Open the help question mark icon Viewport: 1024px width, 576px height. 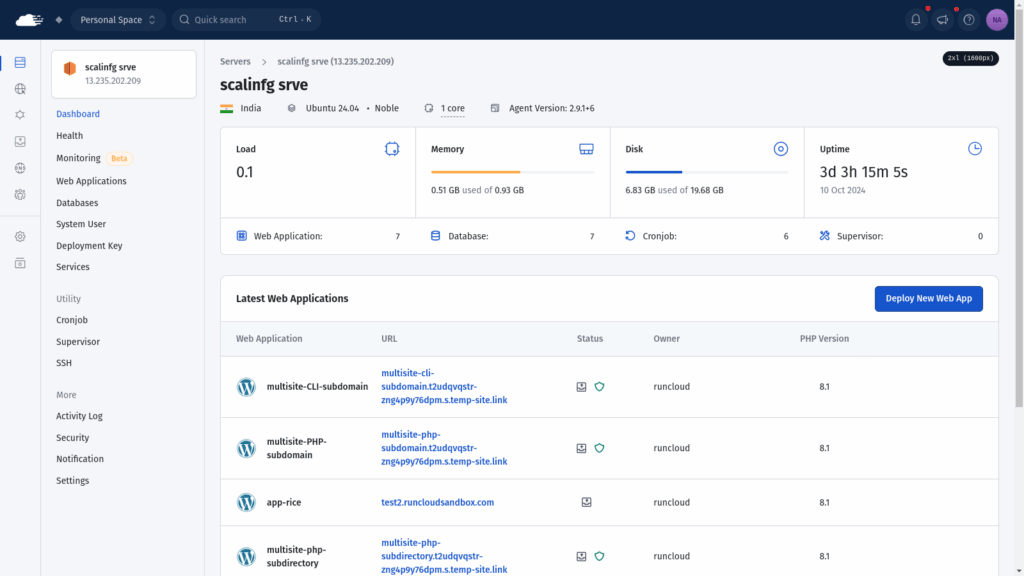pos(968,20)
